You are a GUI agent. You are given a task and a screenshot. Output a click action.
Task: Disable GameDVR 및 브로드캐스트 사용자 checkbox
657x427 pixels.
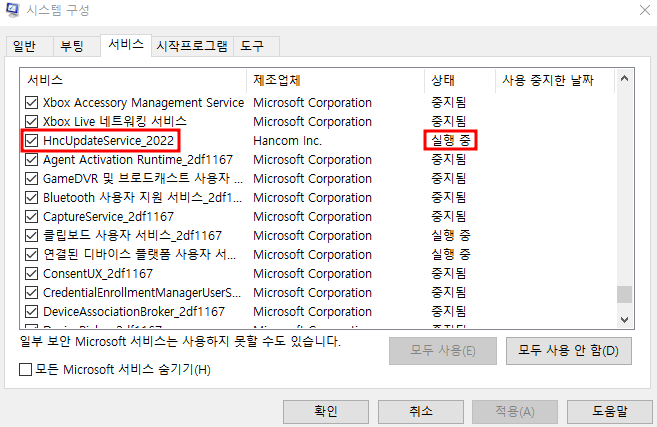31,179
